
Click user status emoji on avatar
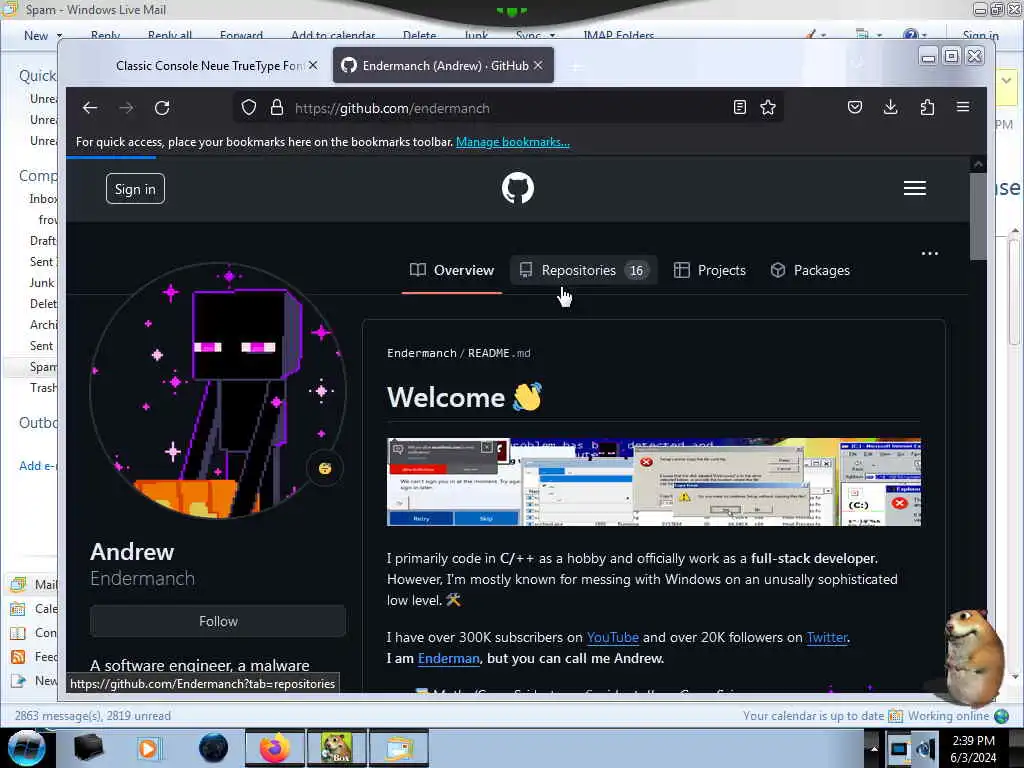click(325, 468)
